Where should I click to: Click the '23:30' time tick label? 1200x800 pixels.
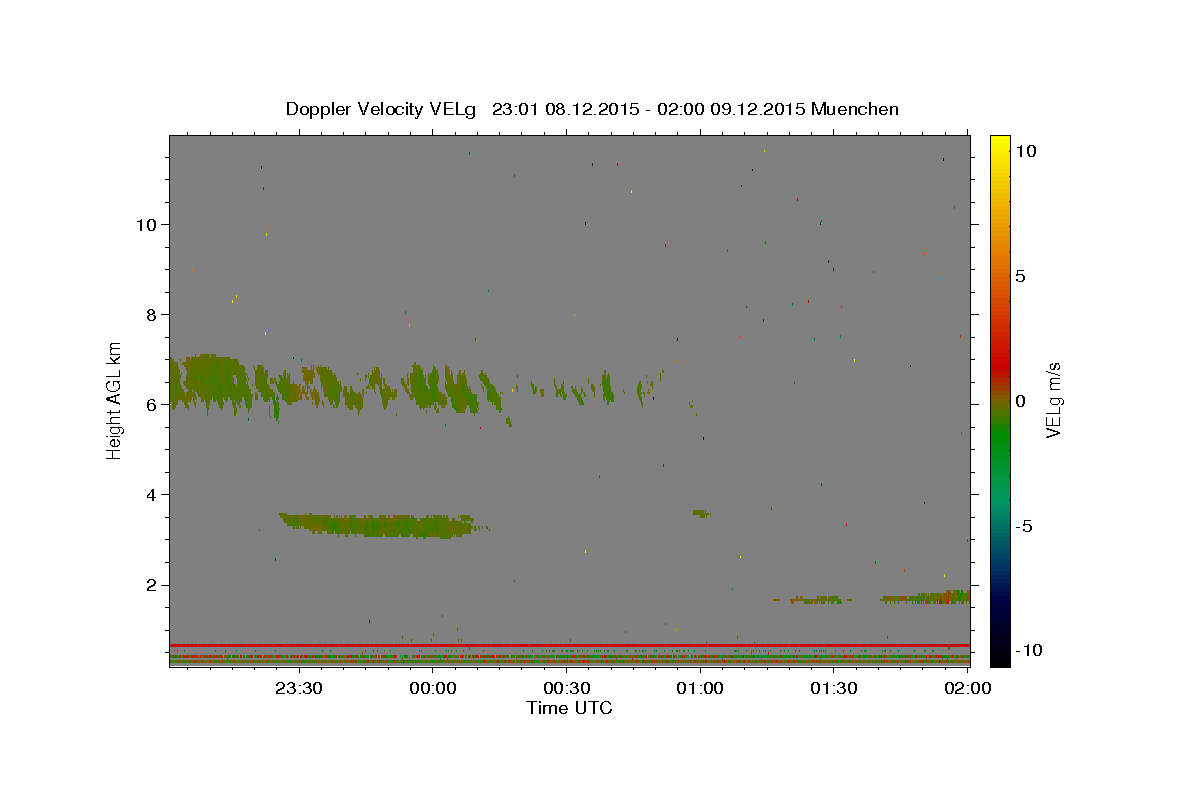tap(300, 688)
